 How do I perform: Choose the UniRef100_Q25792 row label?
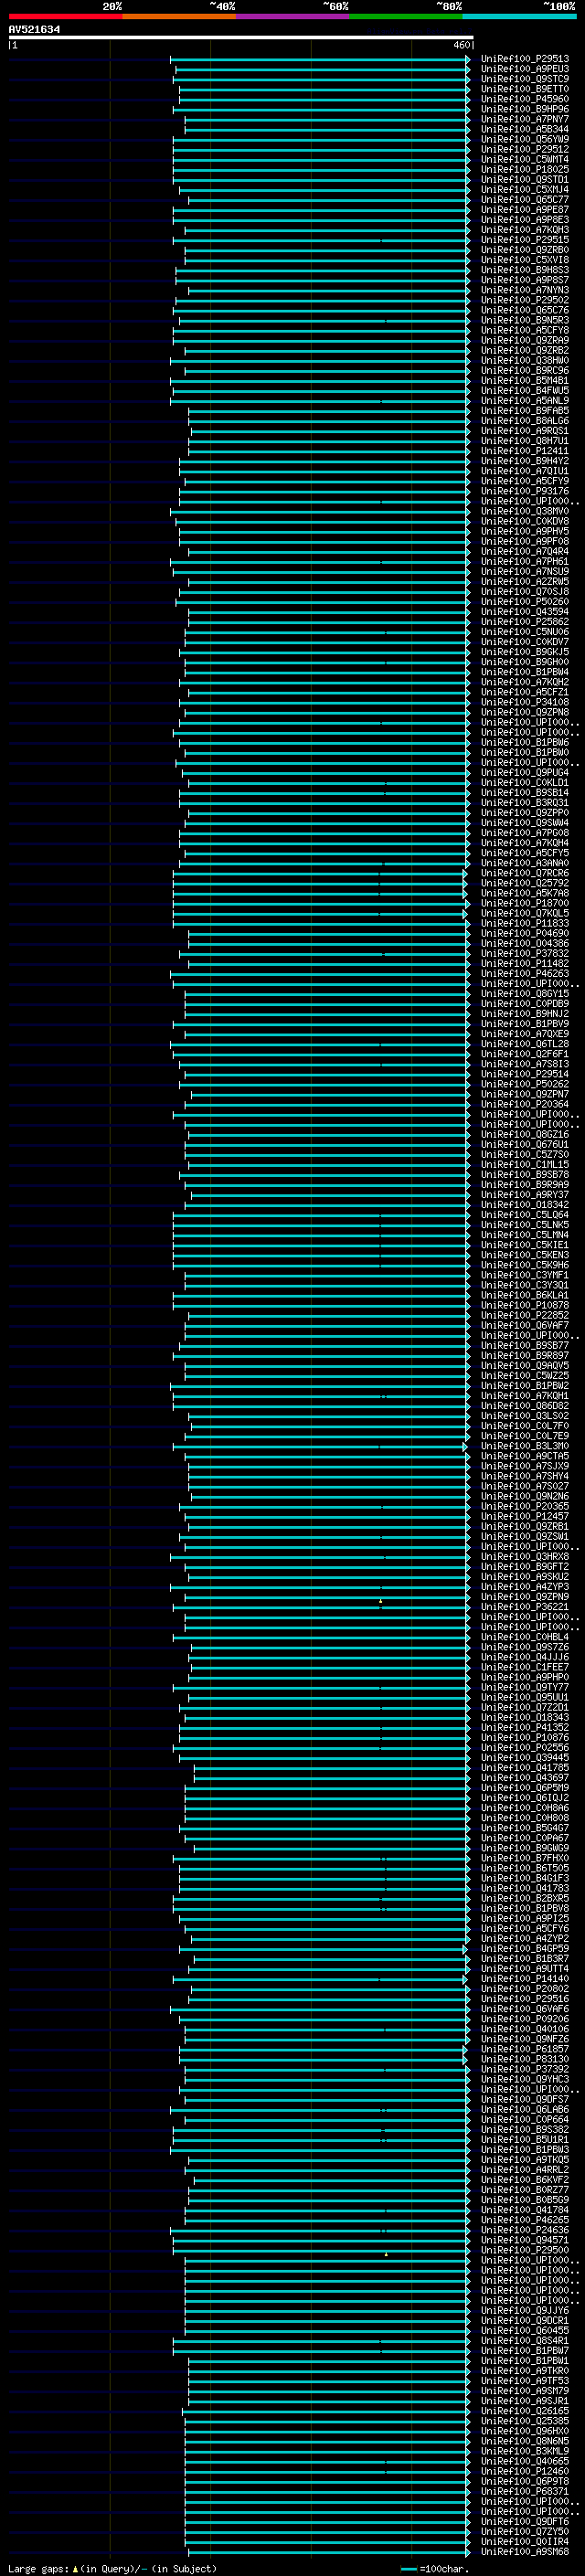524,883
